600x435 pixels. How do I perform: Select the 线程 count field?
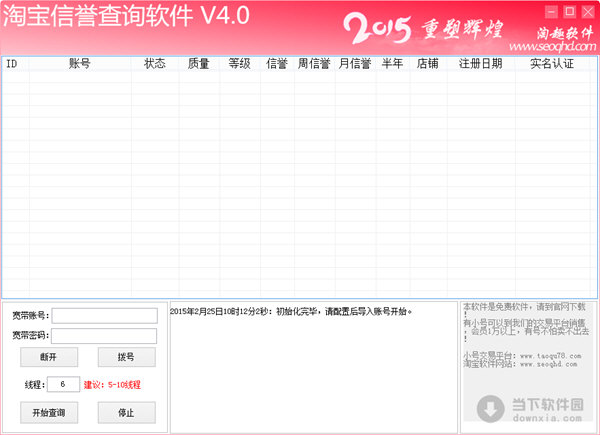click(x=63, y=384)
